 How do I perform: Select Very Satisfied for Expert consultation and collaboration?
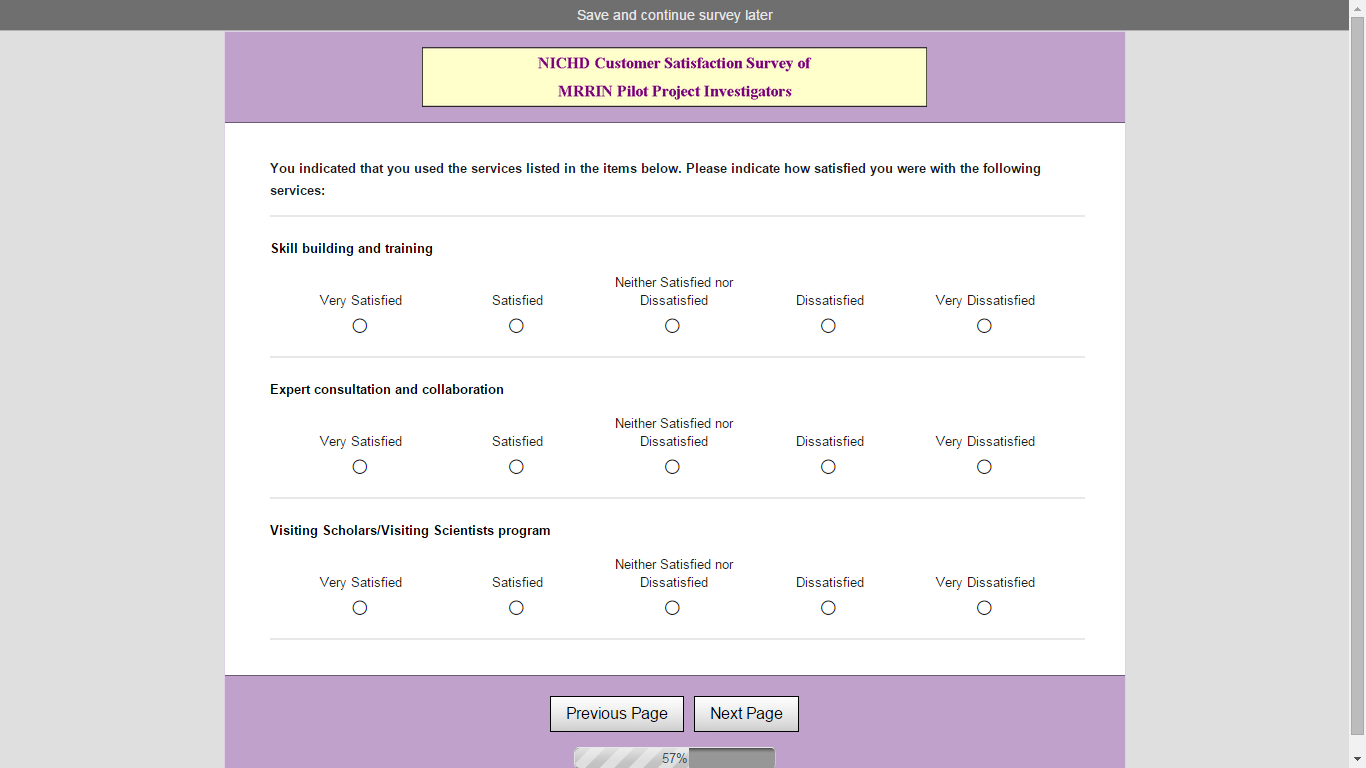(x=360, y=467)
